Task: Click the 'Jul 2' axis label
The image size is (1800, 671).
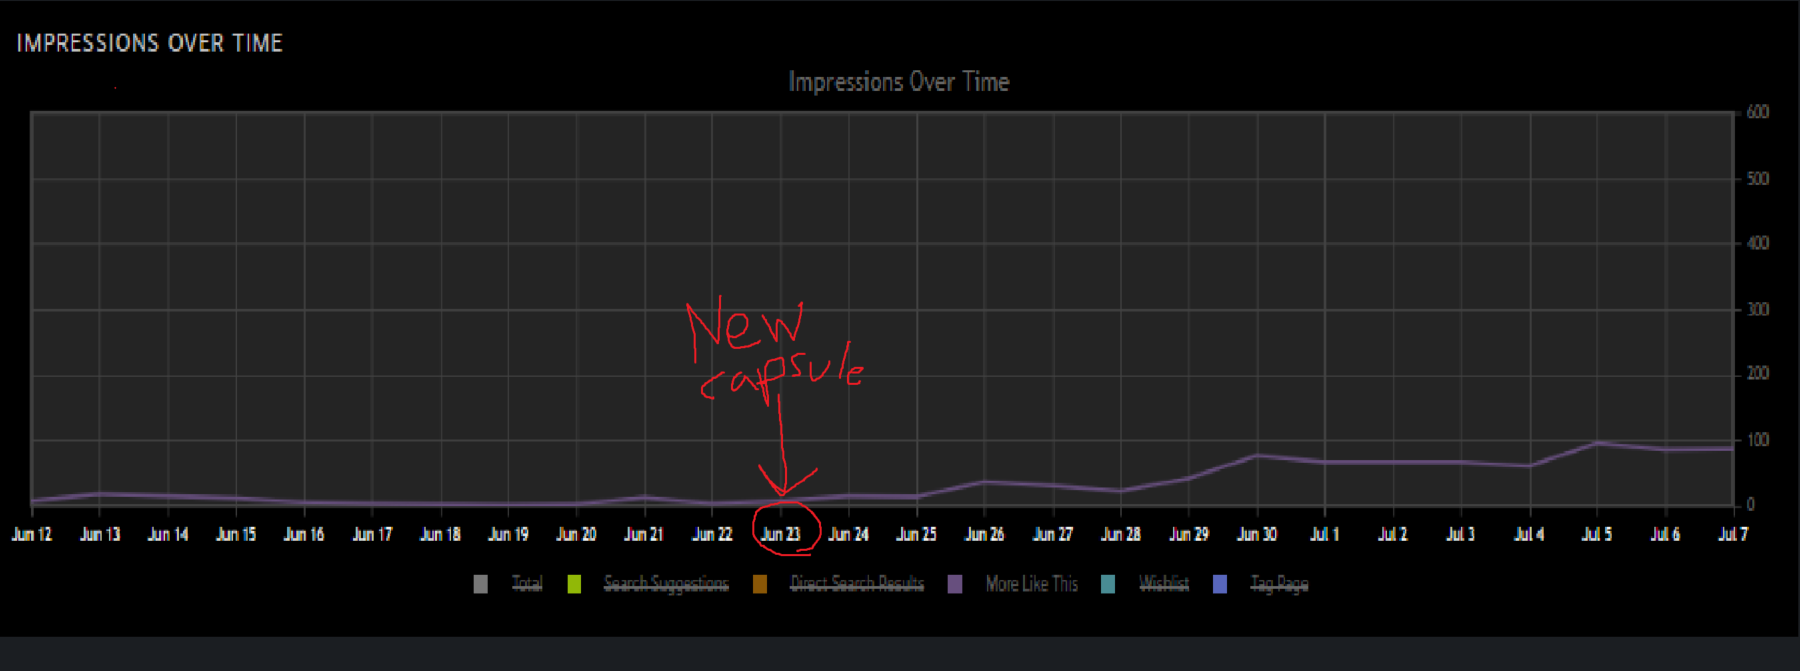Action: pyautogui.click(x=1393, y=534)
